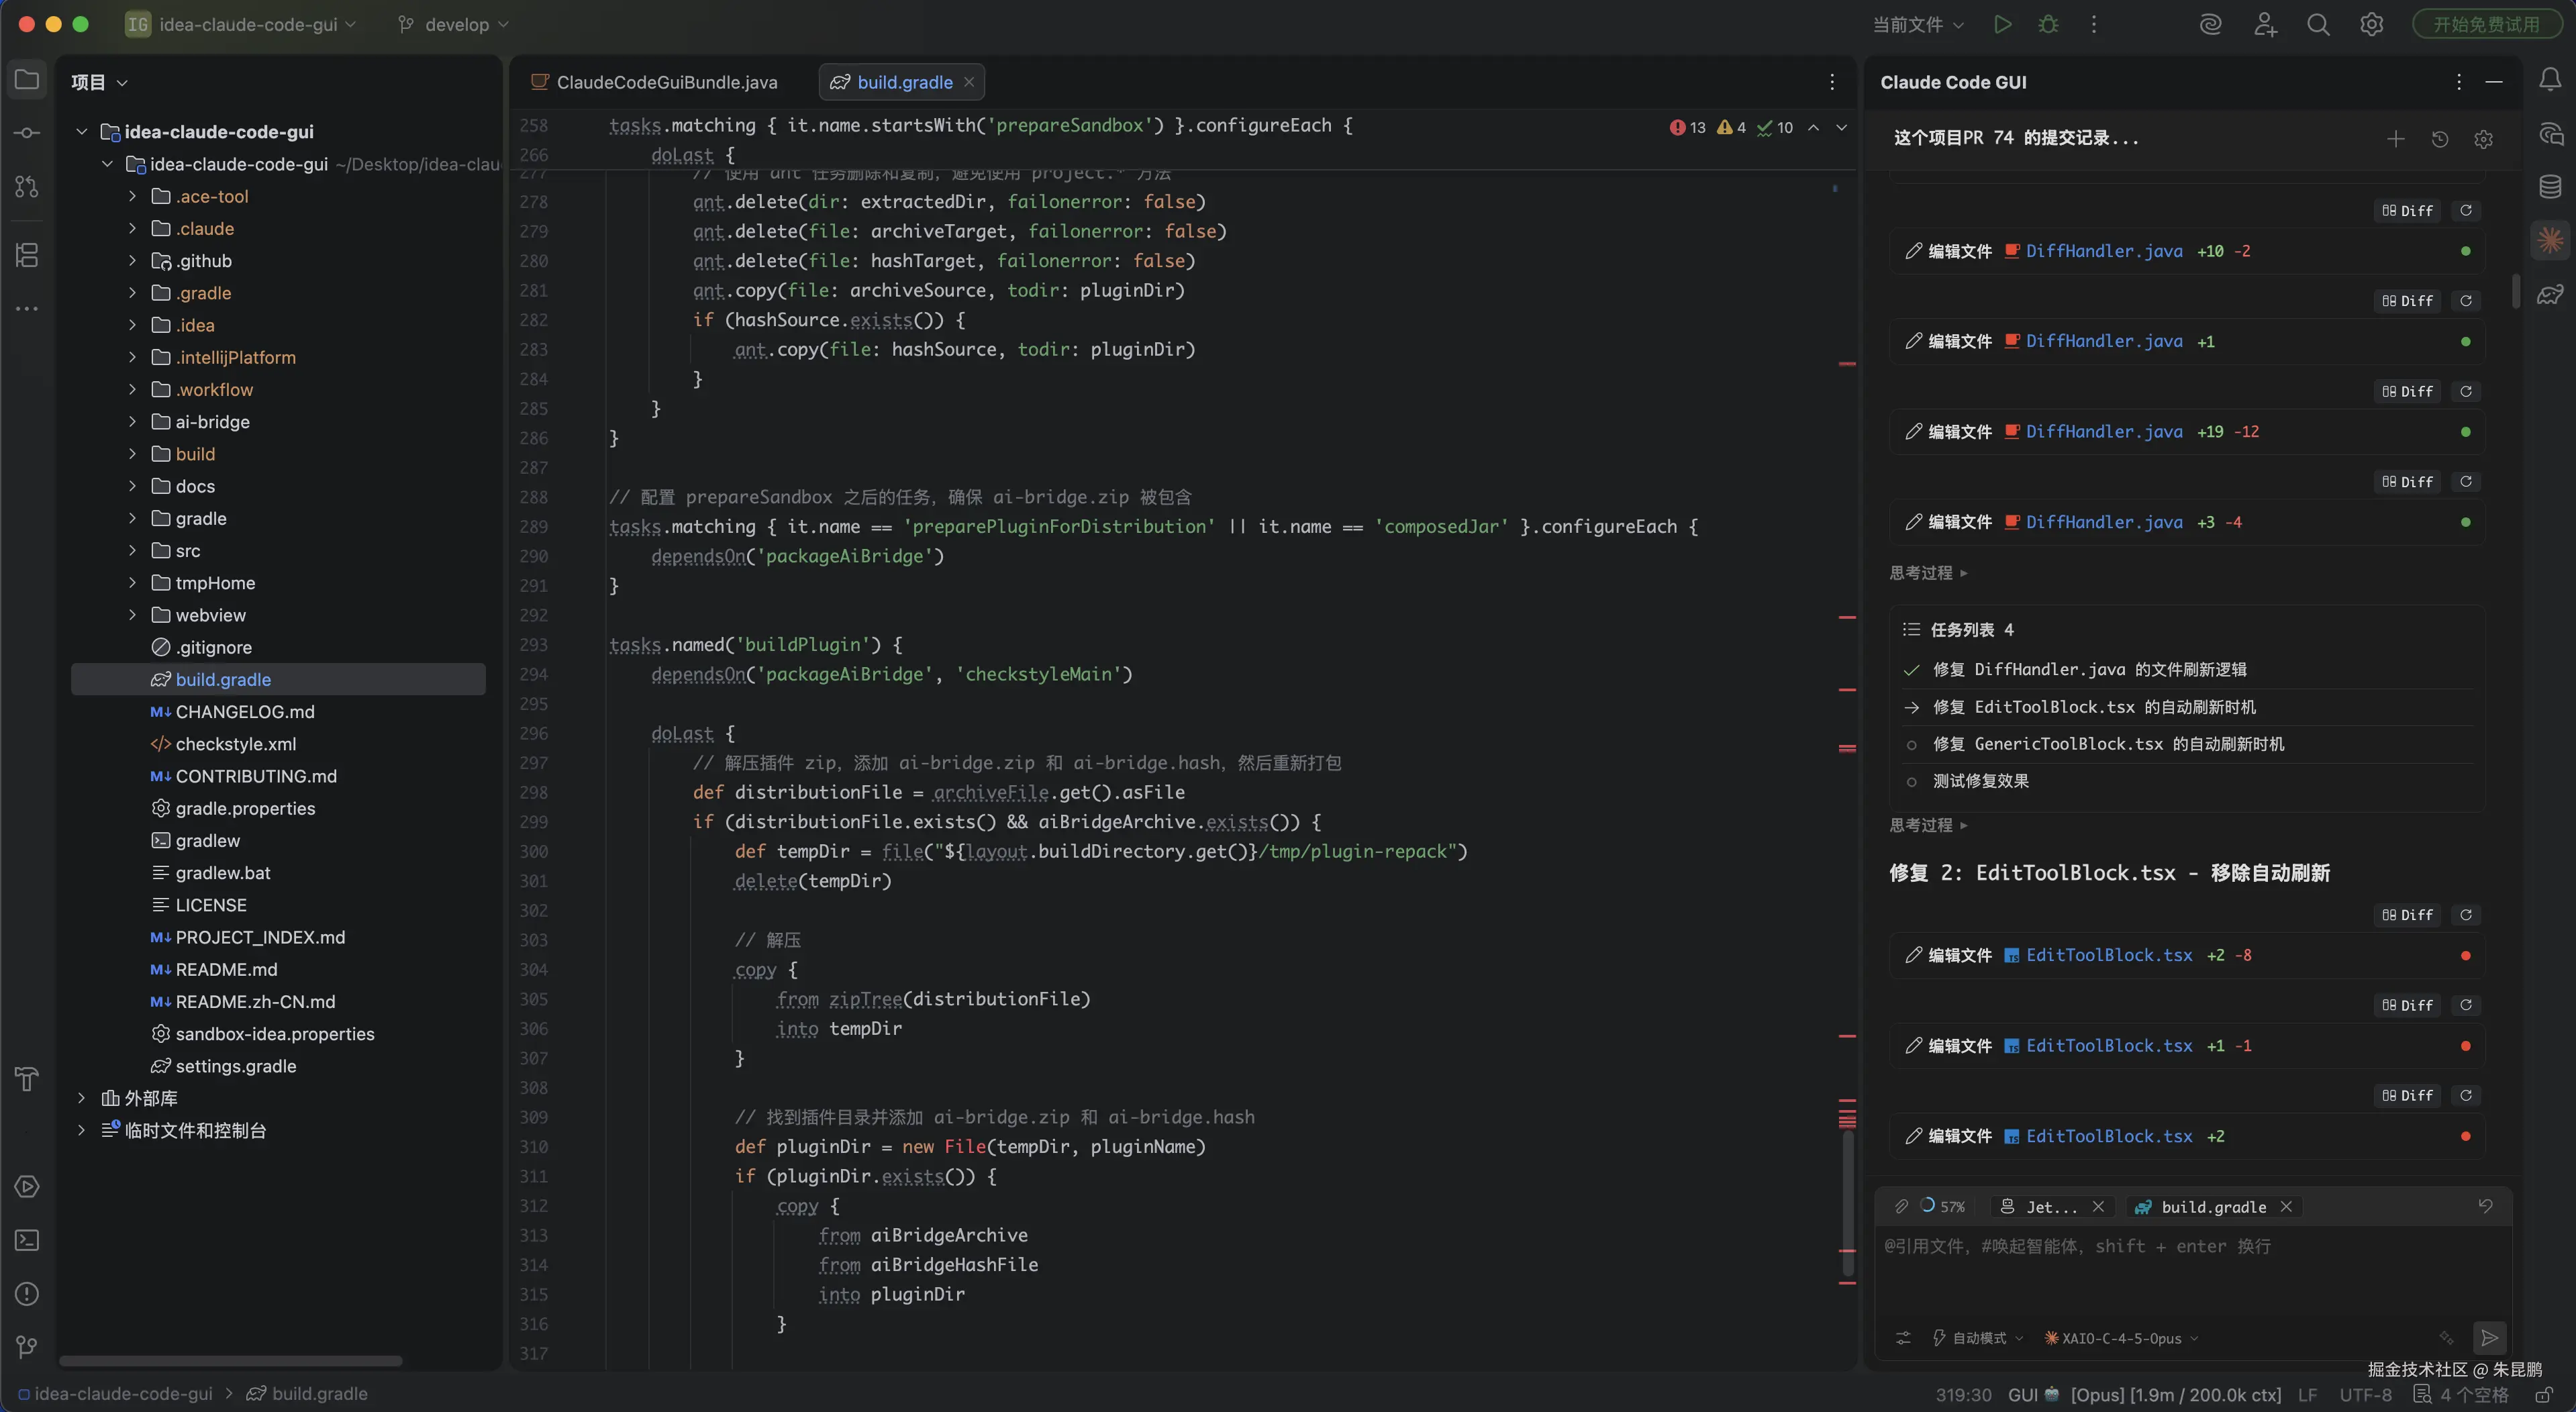Remove the build.gradle context chip in the chat input
The image size is (2576, 1412).
pyautogui.click(x=2286, y=1207)
